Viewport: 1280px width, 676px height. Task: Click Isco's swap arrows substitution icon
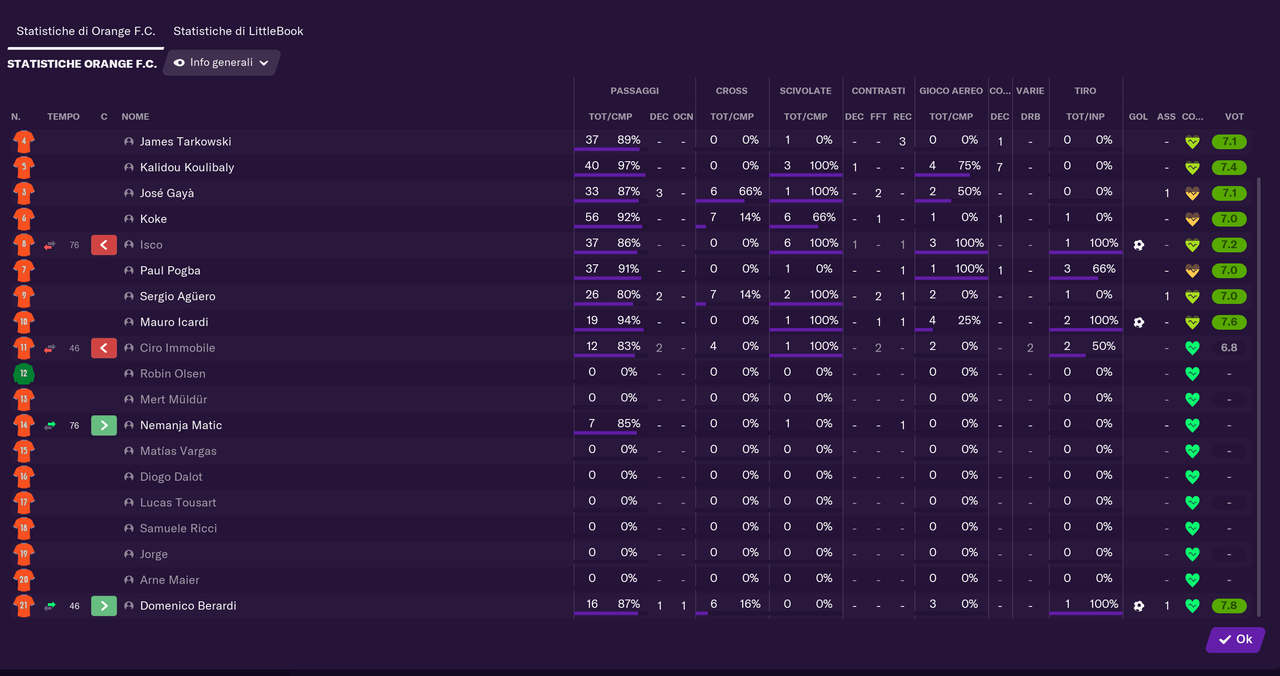(50, 245)
